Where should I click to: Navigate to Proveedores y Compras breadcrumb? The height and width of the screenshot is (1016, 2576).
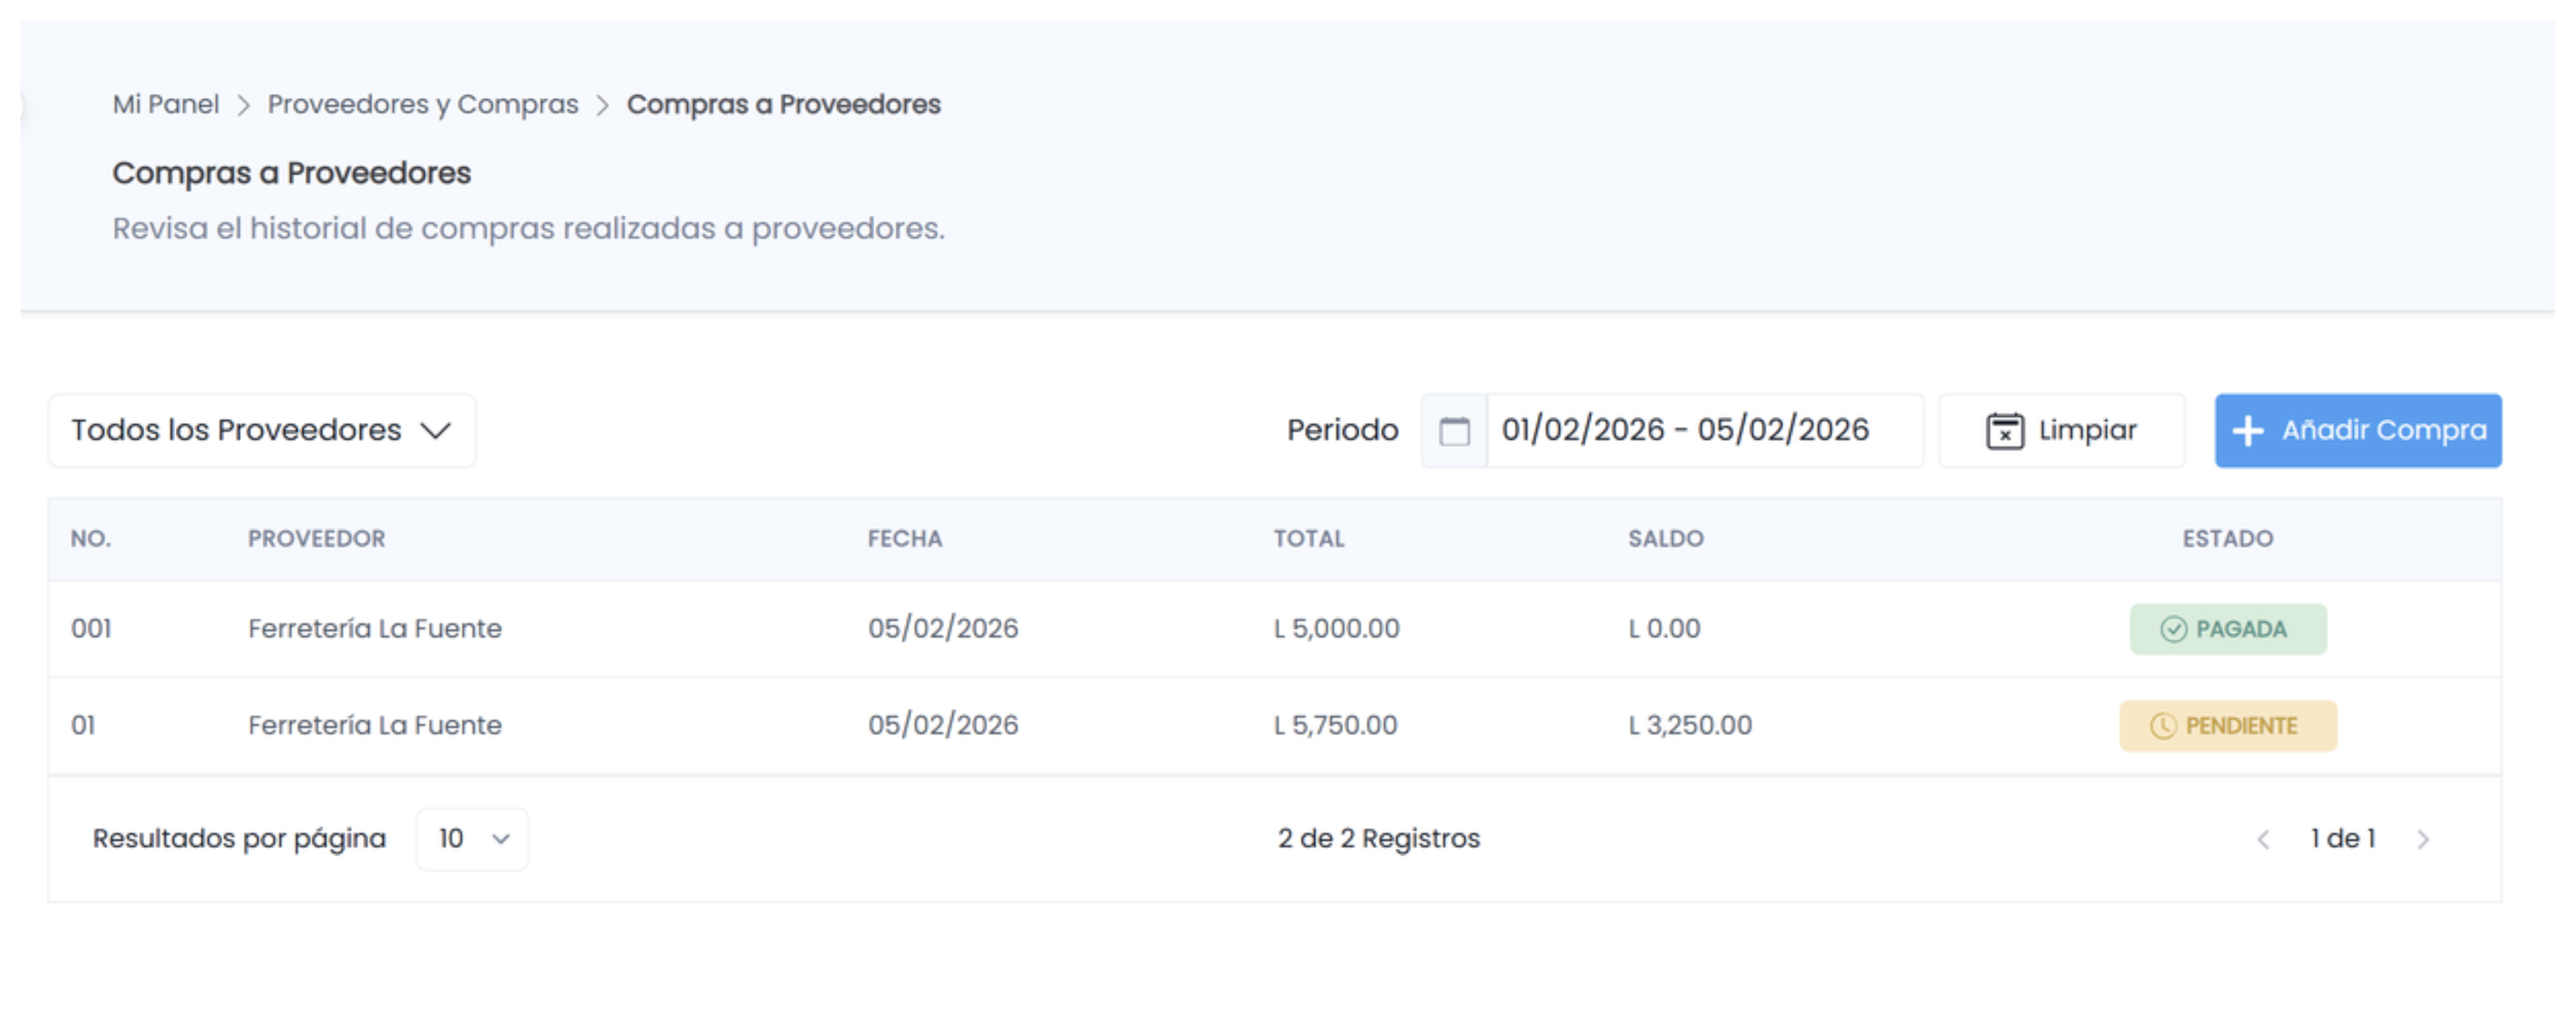(x=423, y=104)
